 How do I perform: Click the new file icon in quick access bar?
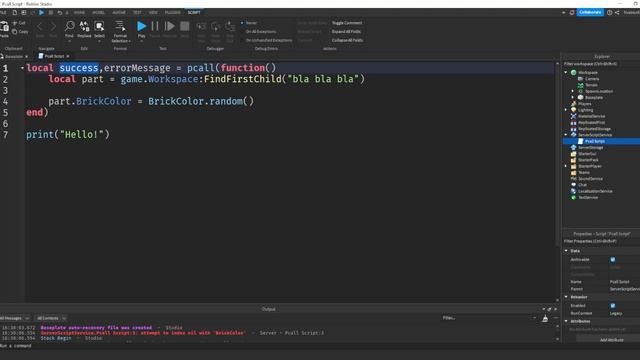point(14,13)
